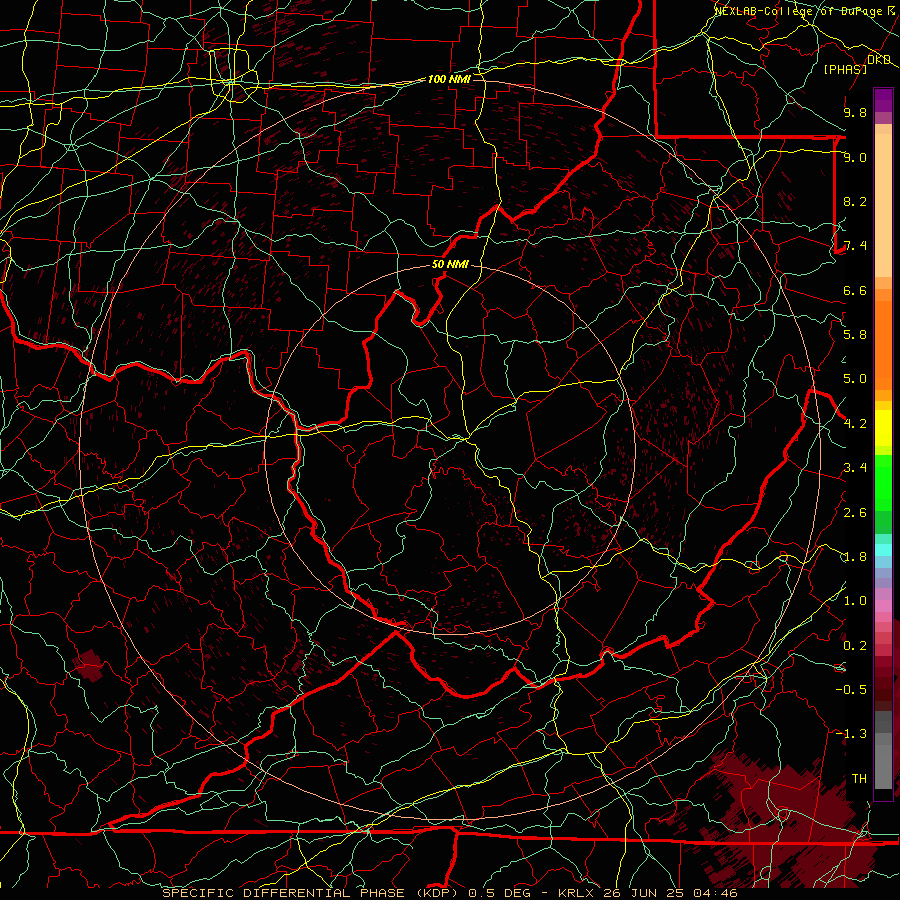Click the "26 JUN 25 04:46" timestamp
This screenshot has width=900, height=900.
670,893
